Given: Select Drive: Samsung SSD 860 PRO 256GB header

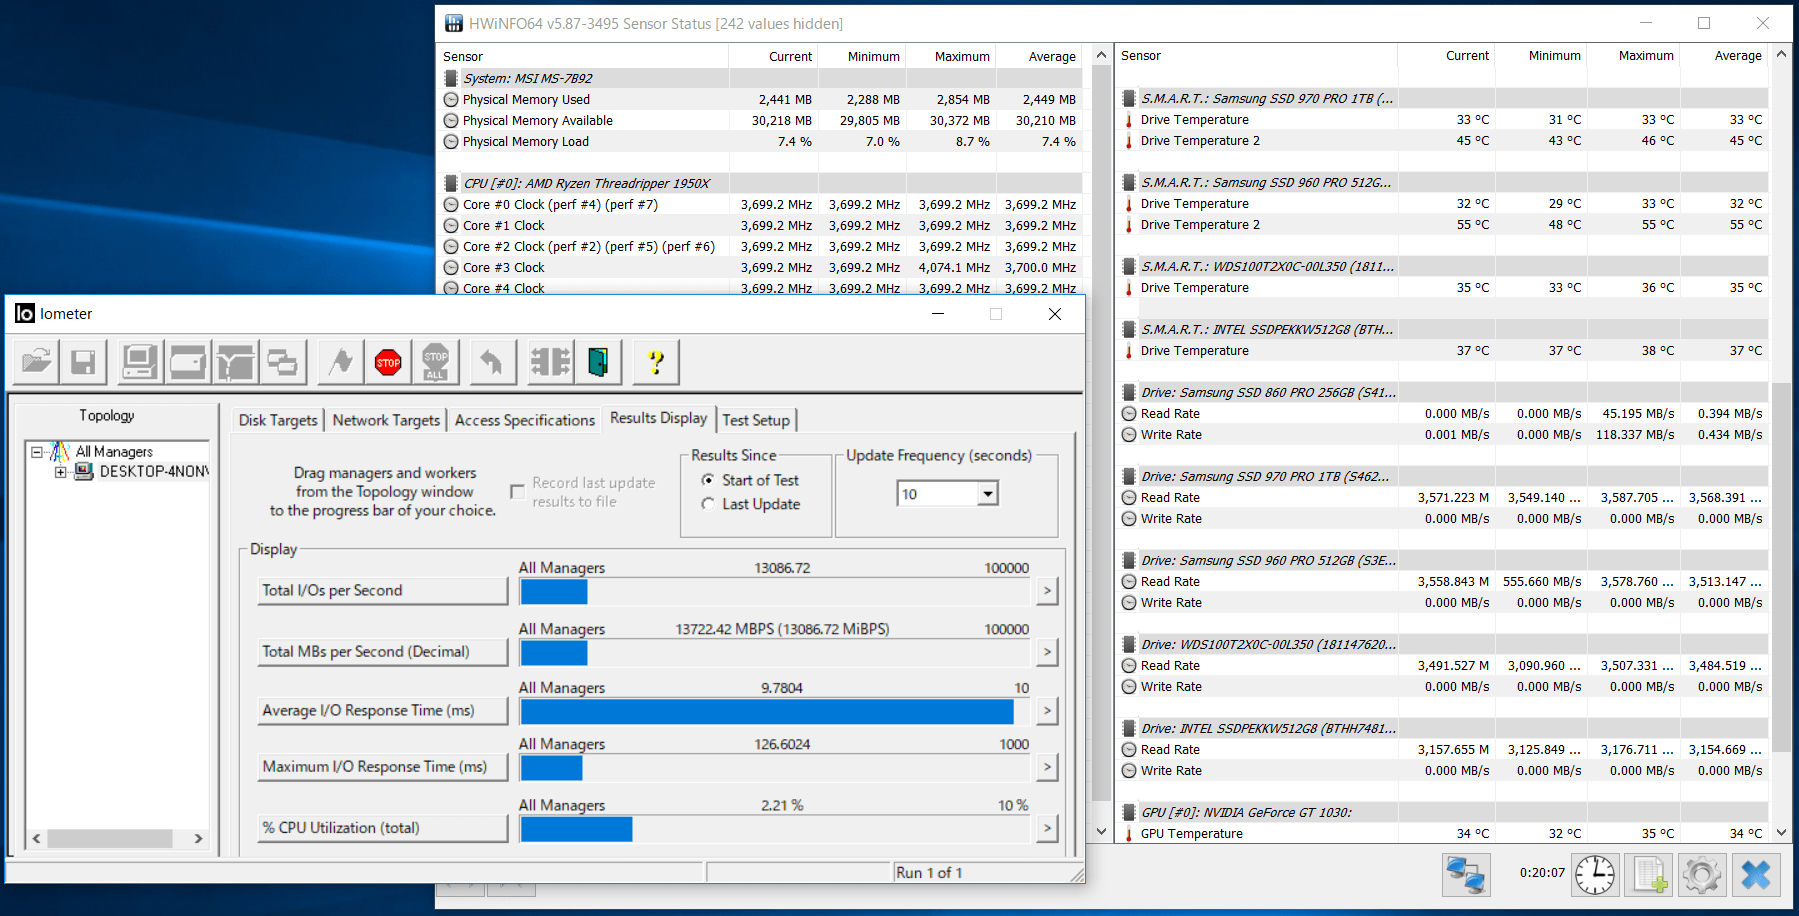Looking at the screenshot, I should pyautogui.click(x=1443, y=393).
